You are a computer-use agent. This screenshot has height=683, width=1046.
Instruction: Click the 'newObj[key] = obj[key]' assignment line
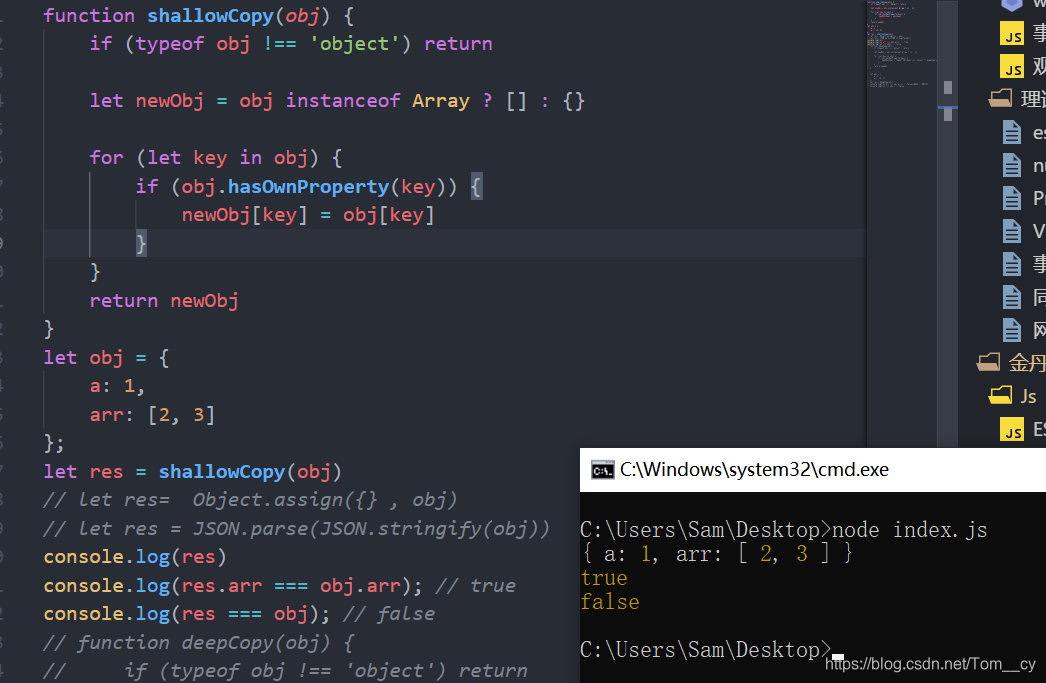coord(308,215)
